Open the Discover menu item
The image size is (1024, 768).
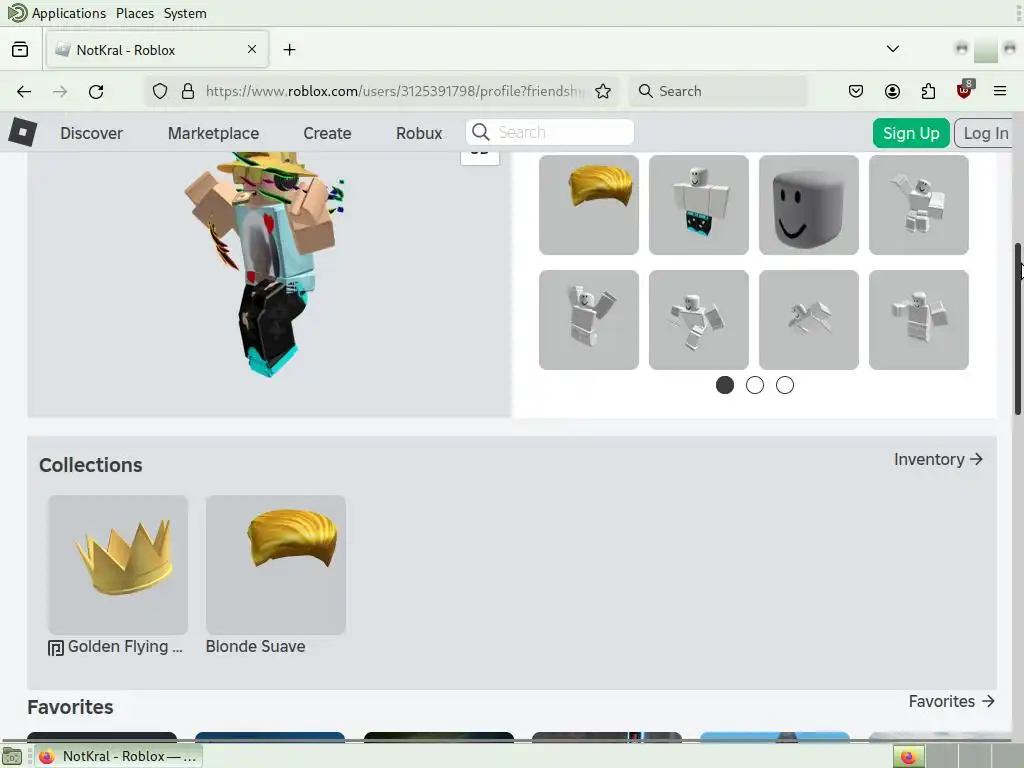click(91, 133)
